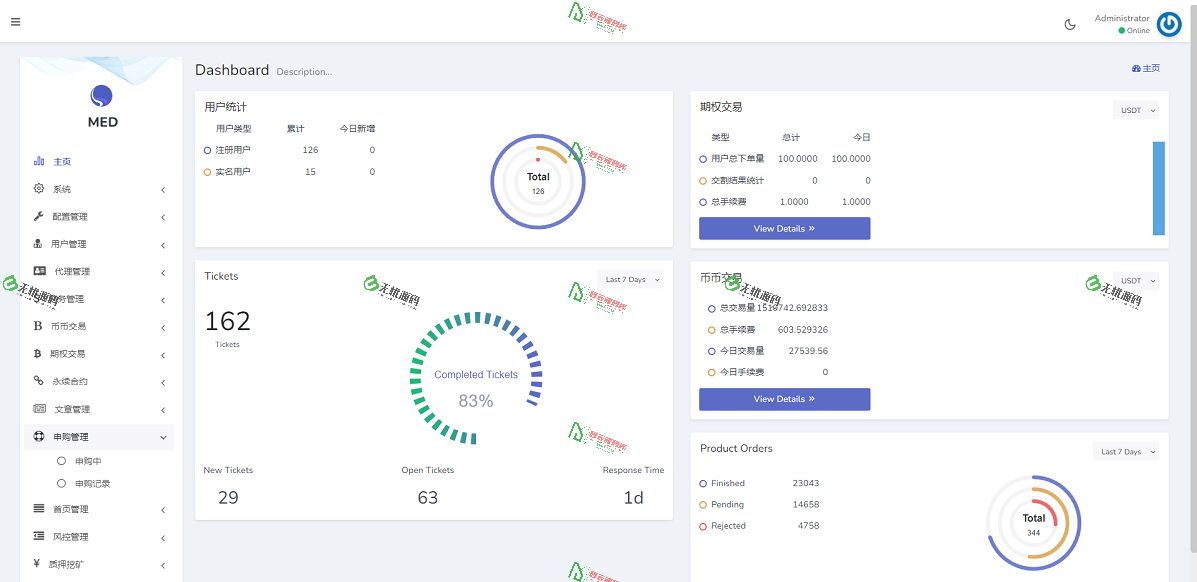
Task: Click the blue bar in 期权交易 chart
Action: (x=1158, y=188)
